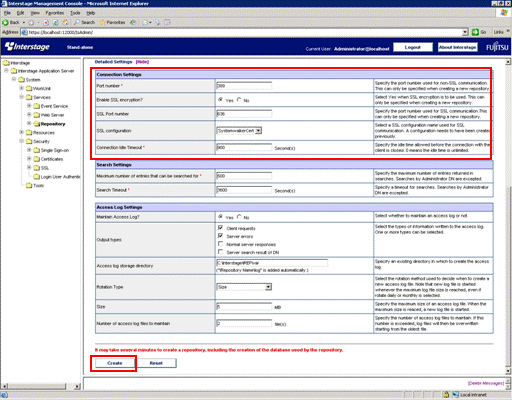Click the Interstage logo
The width and height of the screenshot is (512, 400).
pos(27,47)
